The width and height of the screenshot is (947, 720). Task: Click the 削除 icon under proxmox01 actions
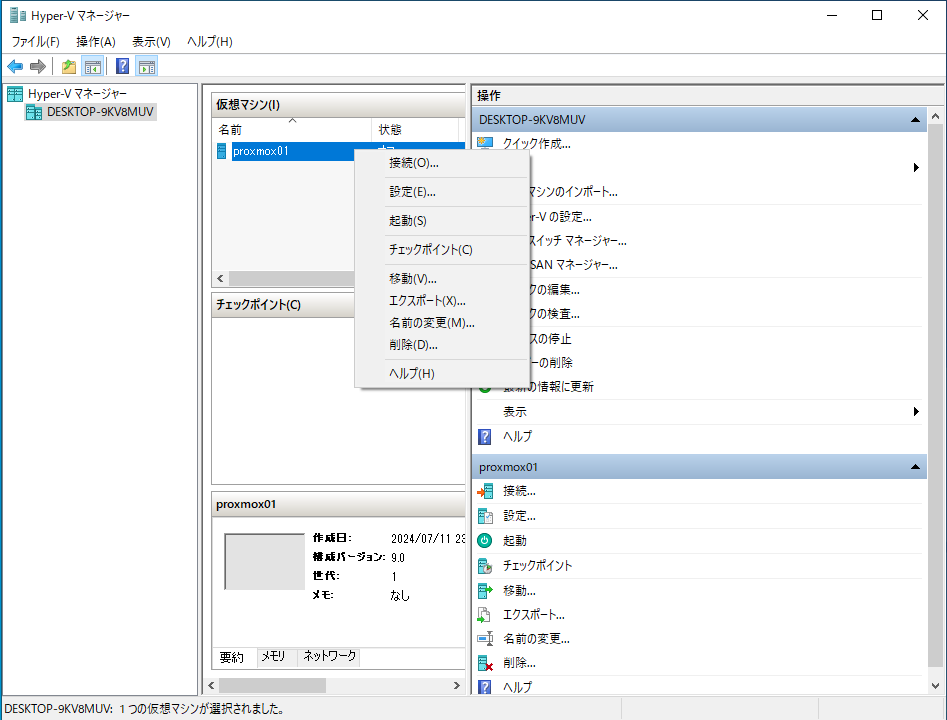[x=486, y=663]
